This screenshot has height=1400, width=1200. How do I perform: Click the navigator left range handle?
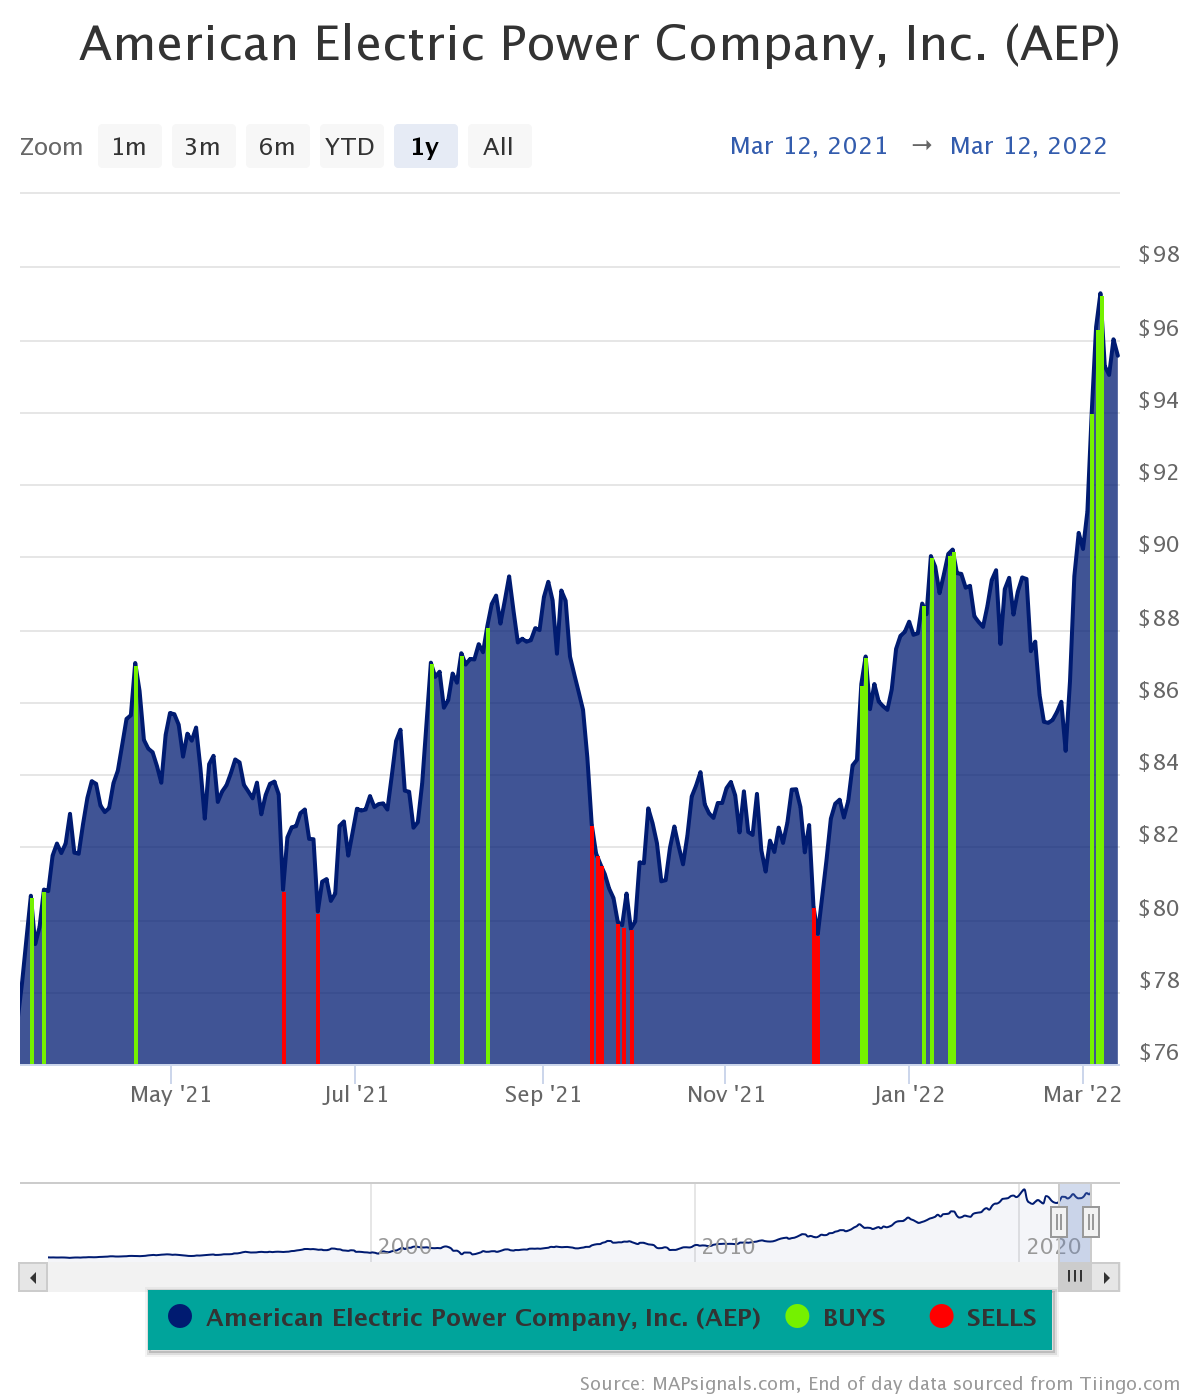pos(1059,1222)
